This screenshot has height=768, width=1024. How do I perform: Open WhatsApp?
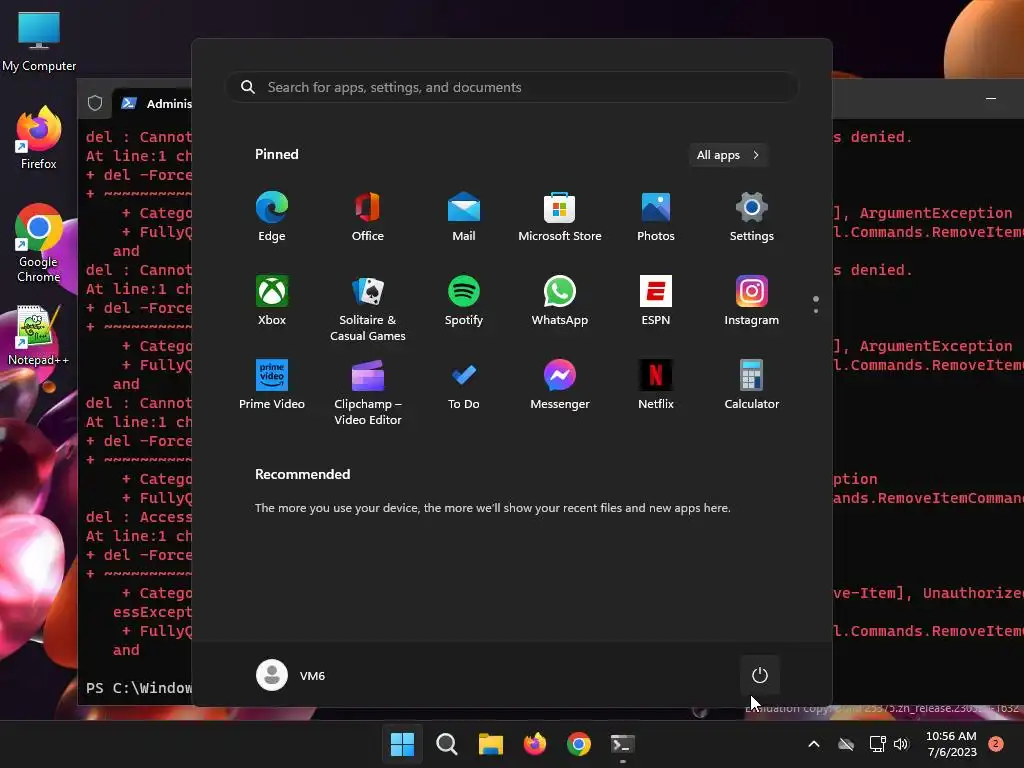(x=560, y=301)
